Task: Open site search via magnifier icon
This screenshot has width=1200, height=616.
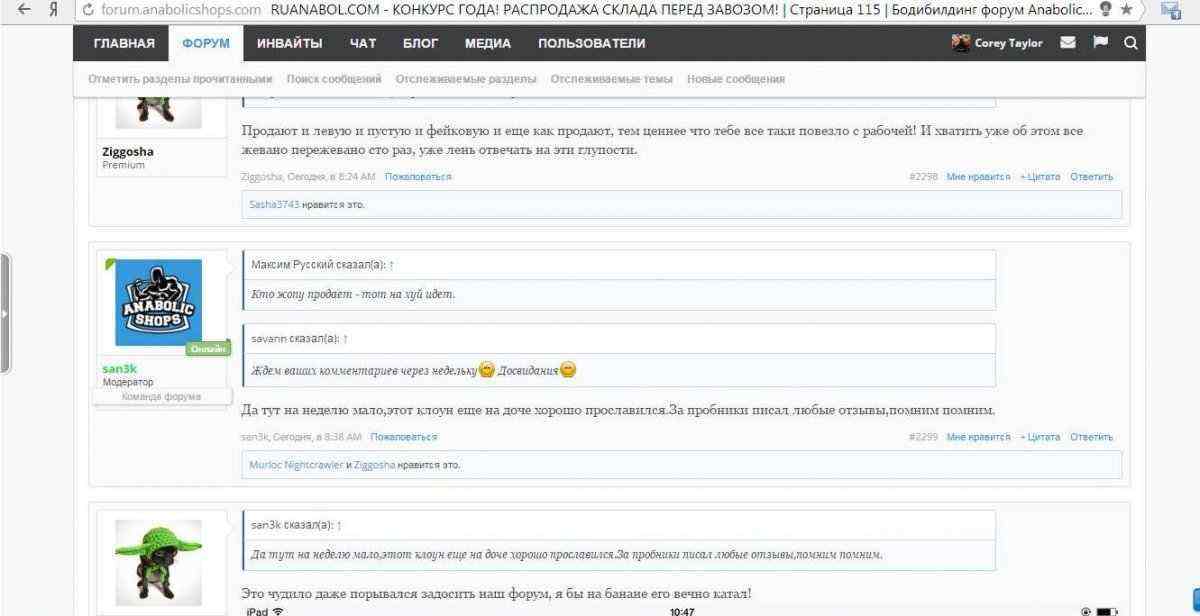Action: click(x=1130, y=43)
